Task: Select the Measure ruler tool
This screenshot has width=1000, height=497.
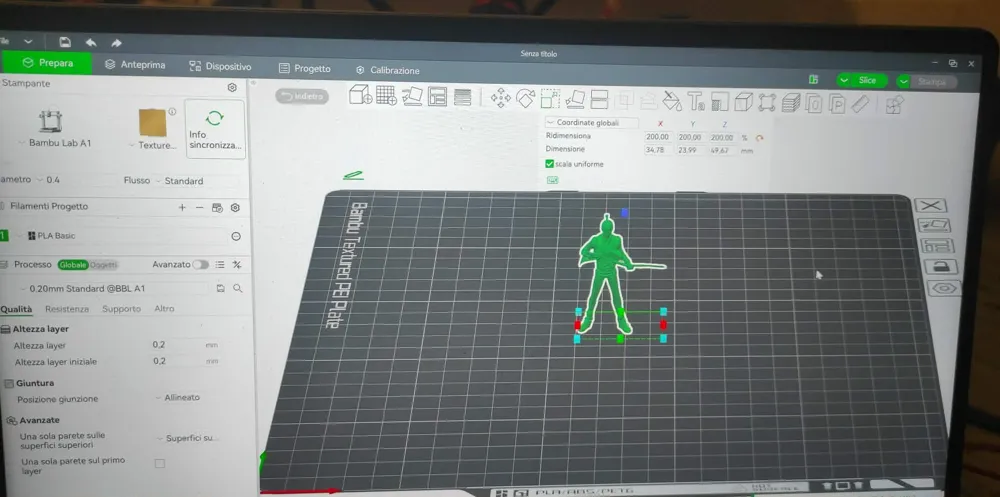Action: (860, 104)
